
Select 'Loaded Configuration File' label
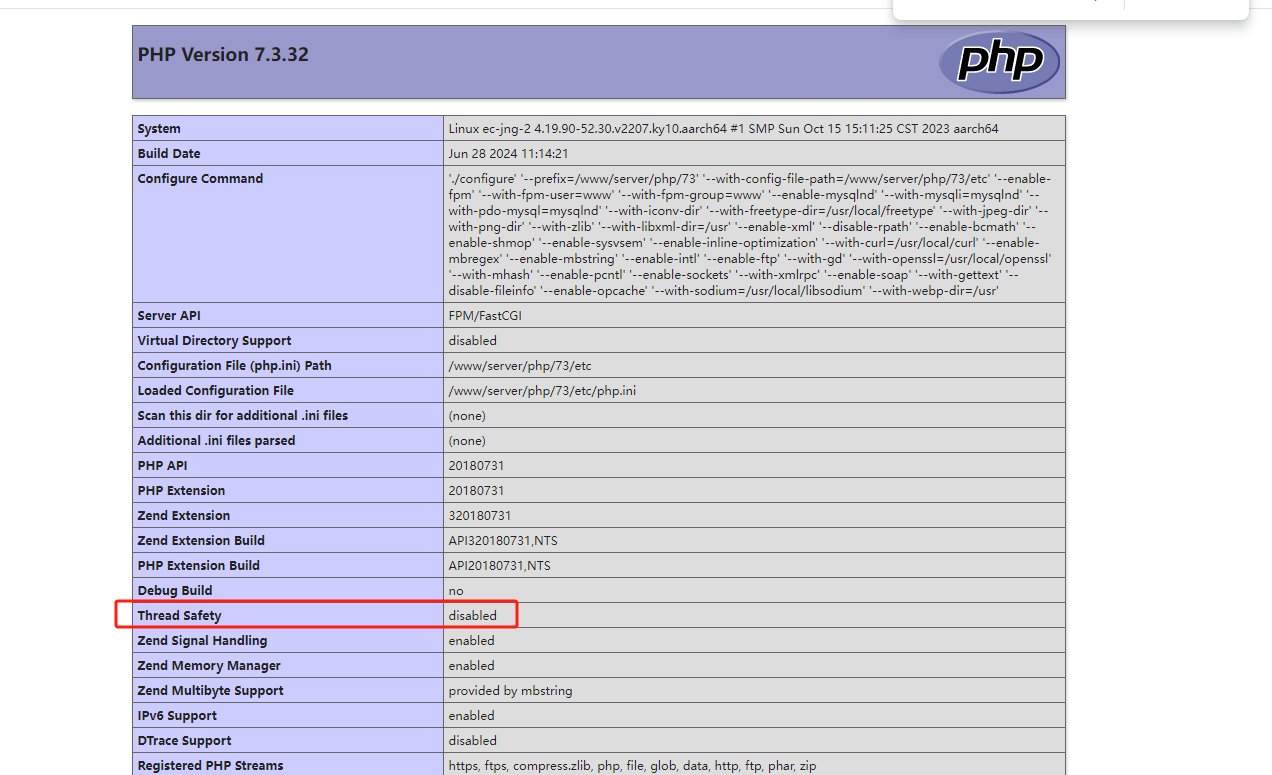pyautogui.click(x=216, y=391)
